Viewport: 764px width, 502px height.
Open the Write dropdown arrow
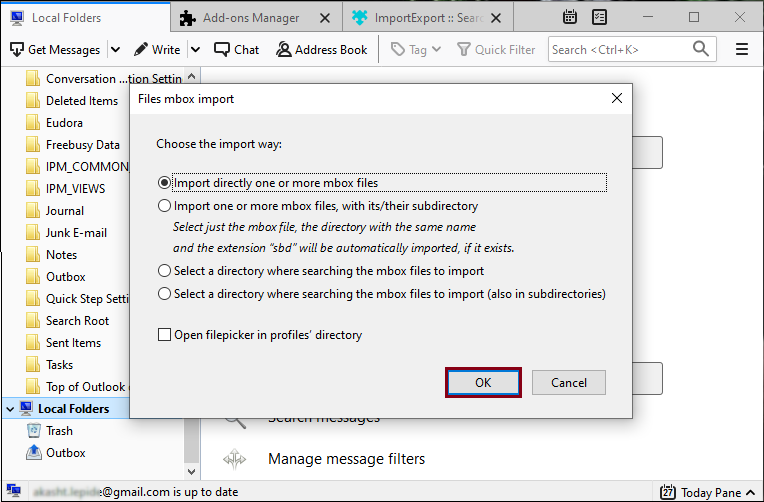(195, 50)
